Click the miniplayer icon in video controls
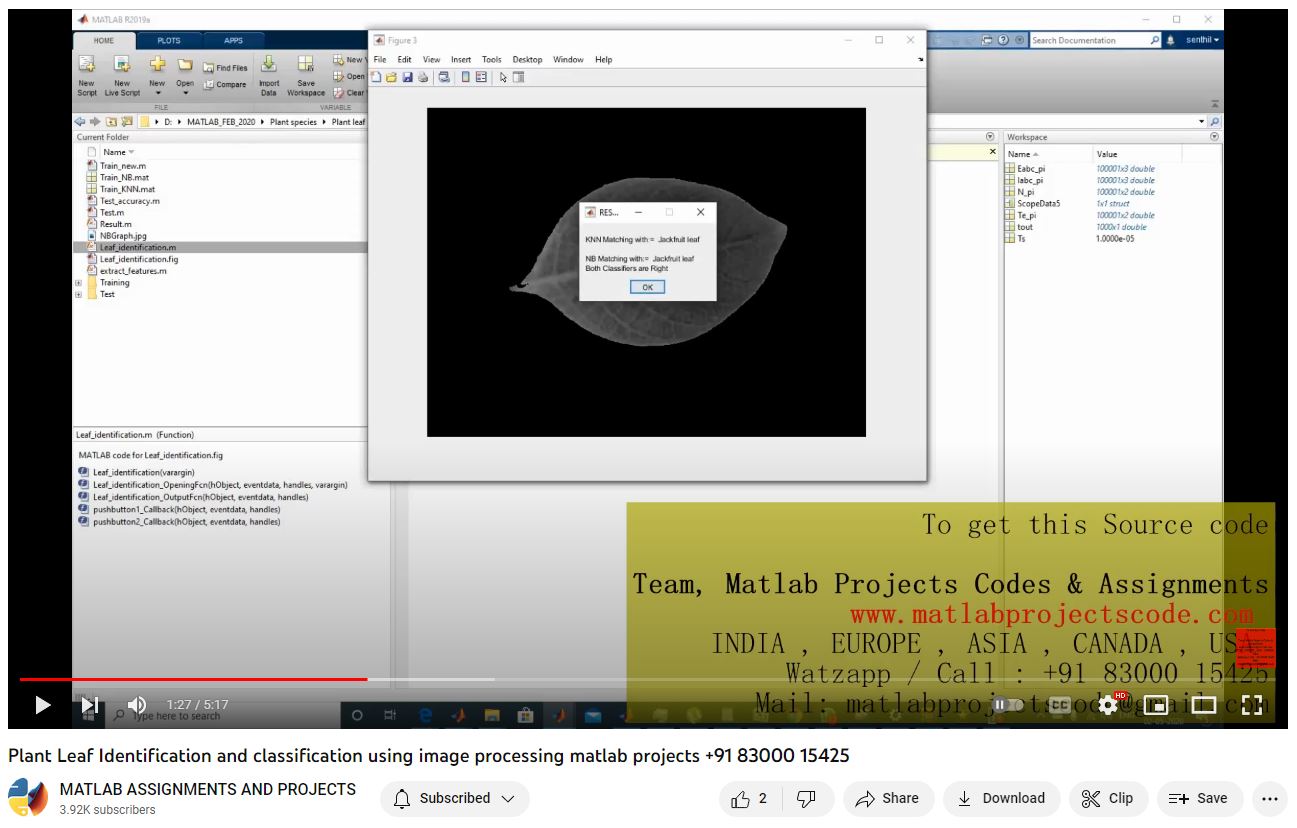The height and width of the screenshot is (828, 1297). coord(1156,705)
